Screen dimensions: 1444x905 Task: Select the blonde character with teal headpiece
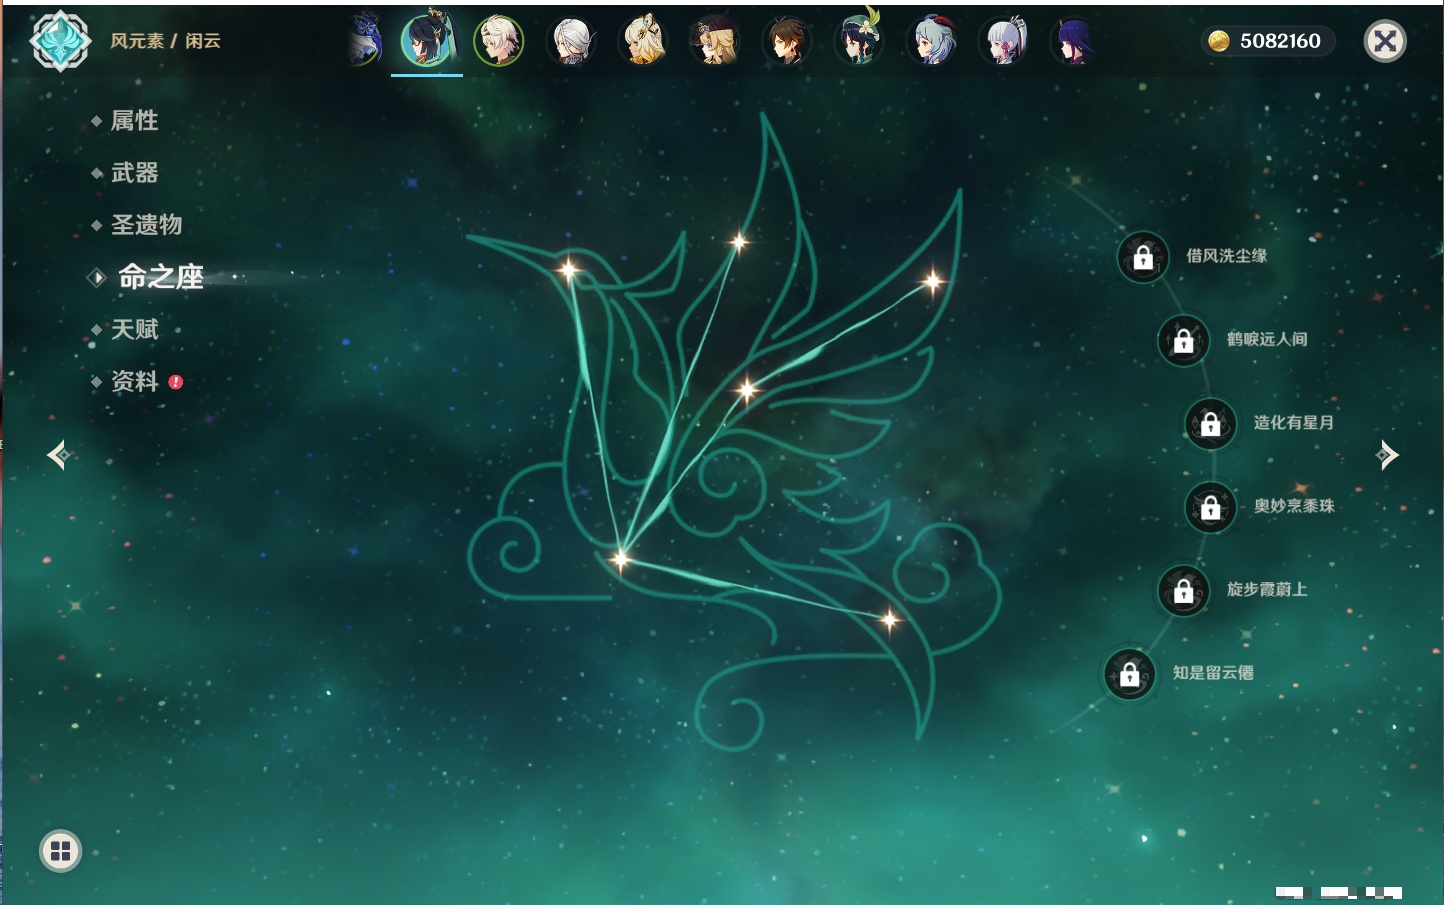pyautogui.click(x=643, y=41)
